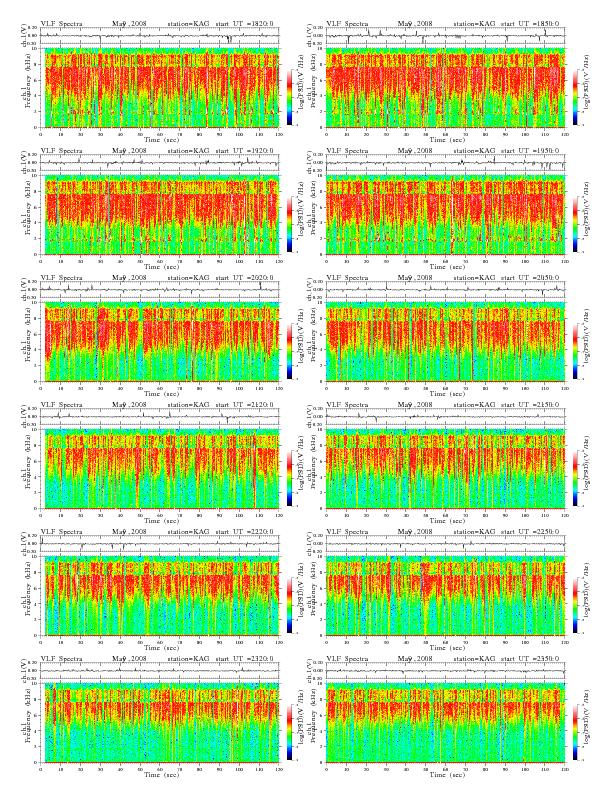The image size is (612, 792).
Task: Click the 'start UT =2350:0' title text
Action: pos(531,659)
